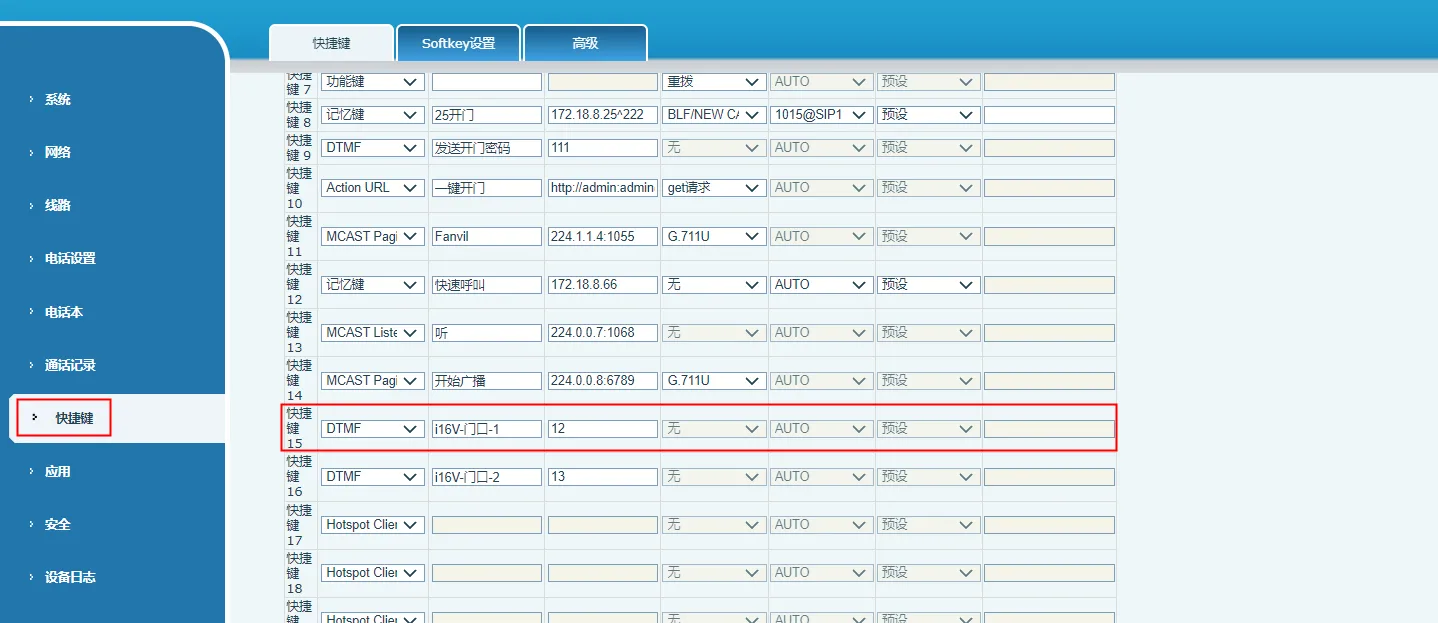Switch to the Softkey设置 tab

tap(458, 44)
